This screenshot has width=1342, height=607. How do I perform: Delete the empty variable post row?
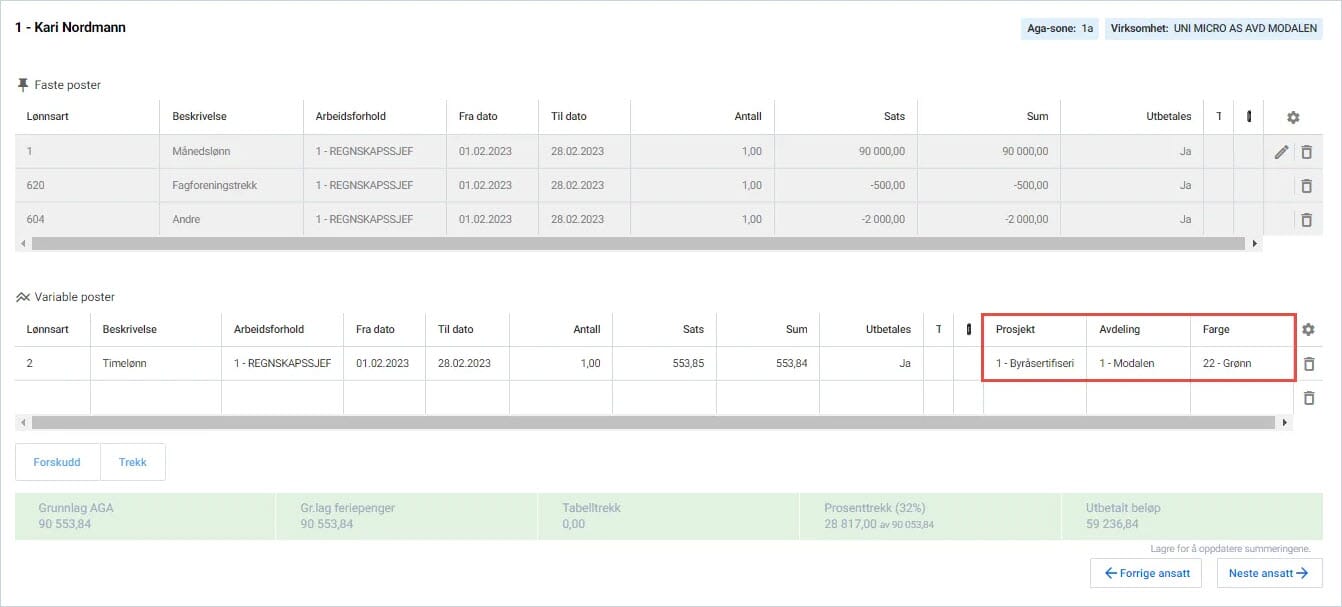(x=1308, y=398)
